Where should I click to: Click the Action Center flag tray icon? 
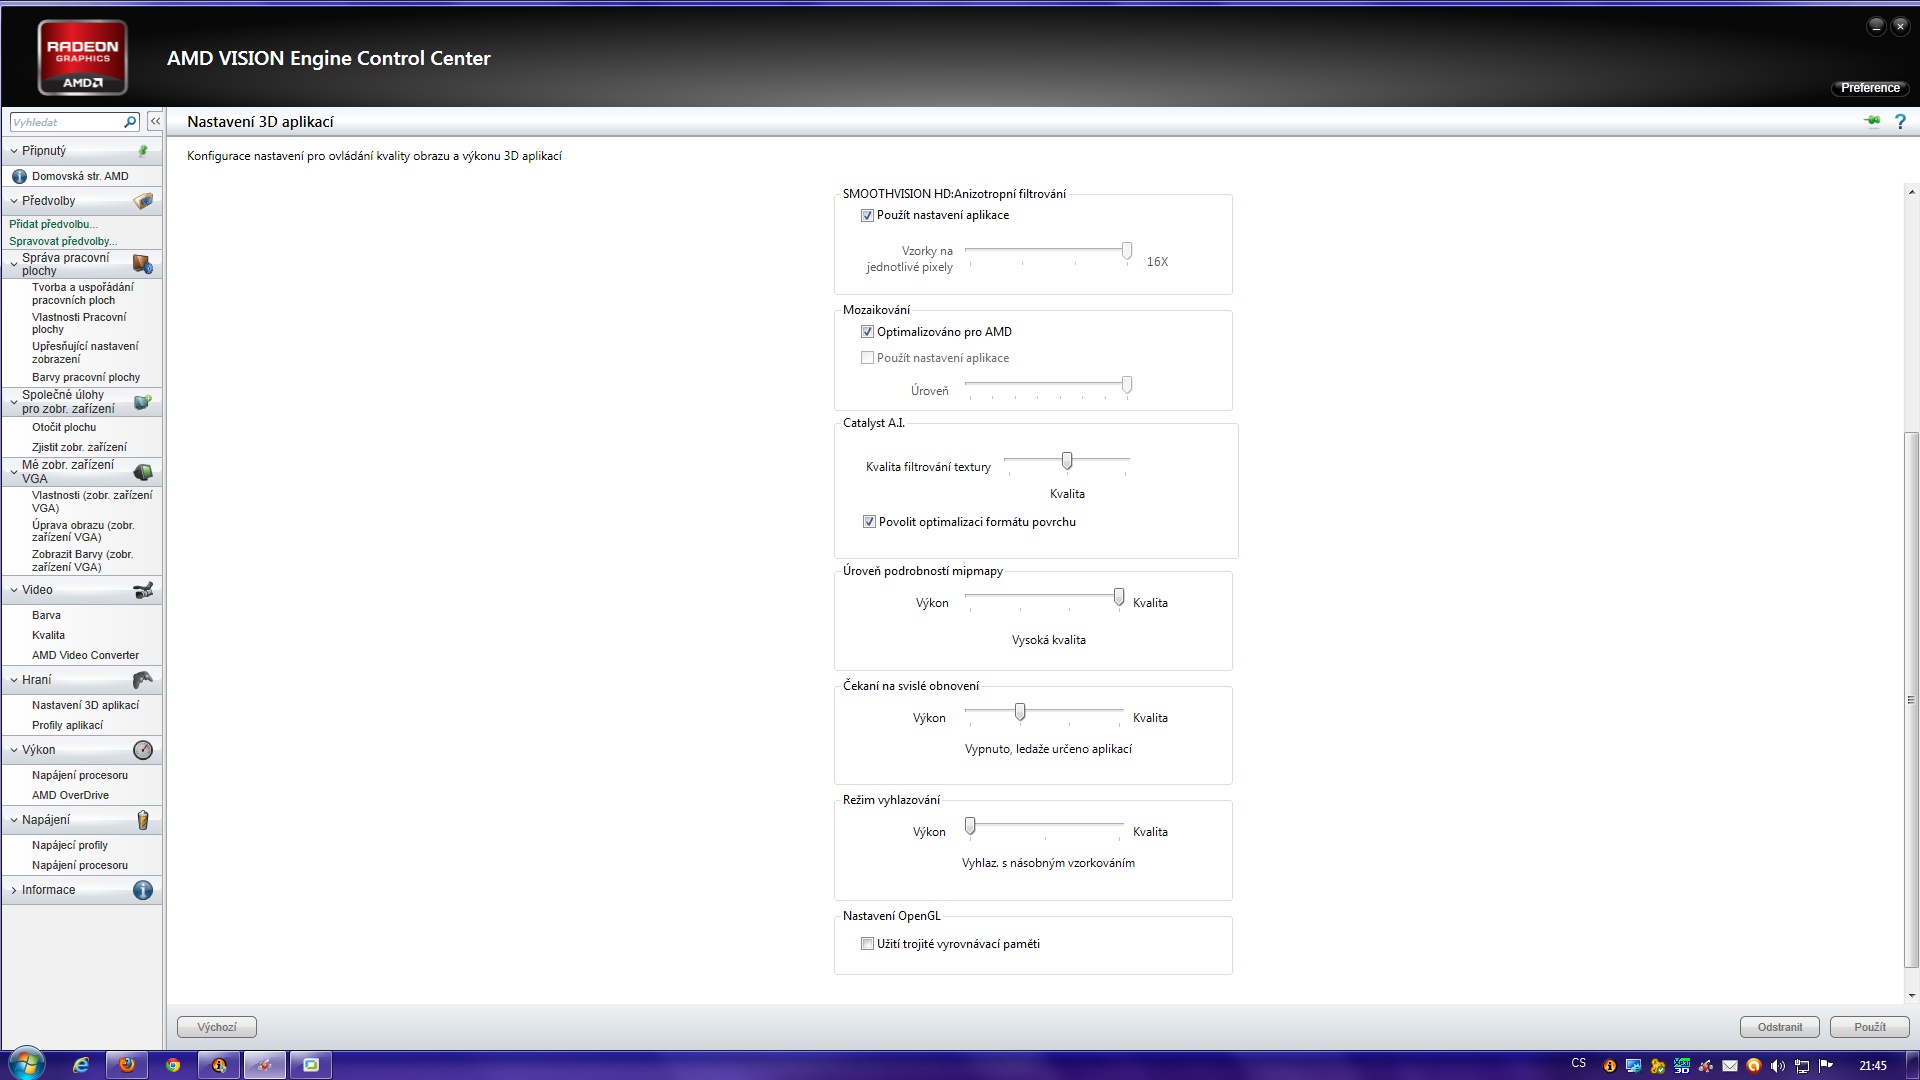[x=1826, y=1066]
